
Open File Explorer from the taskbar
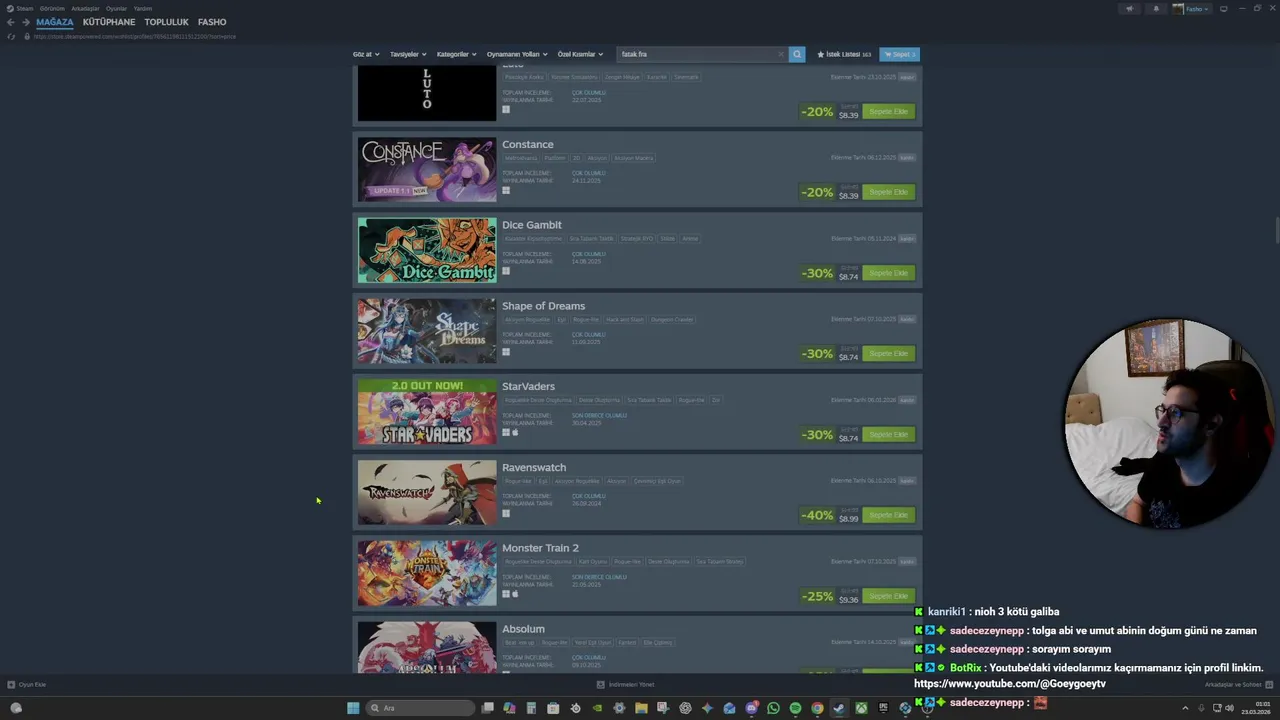(641, 708)
